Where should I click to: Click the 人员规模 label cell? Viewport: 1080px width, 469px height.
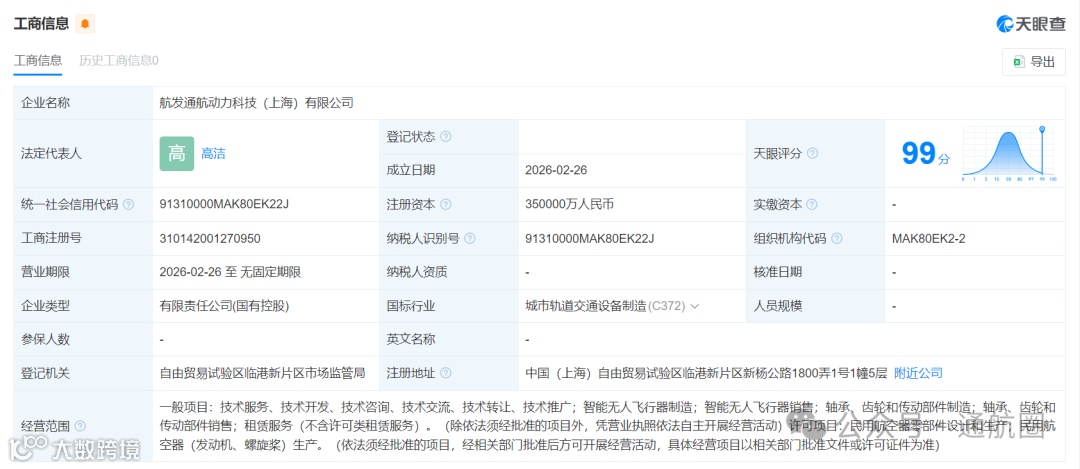coord(816,306)
